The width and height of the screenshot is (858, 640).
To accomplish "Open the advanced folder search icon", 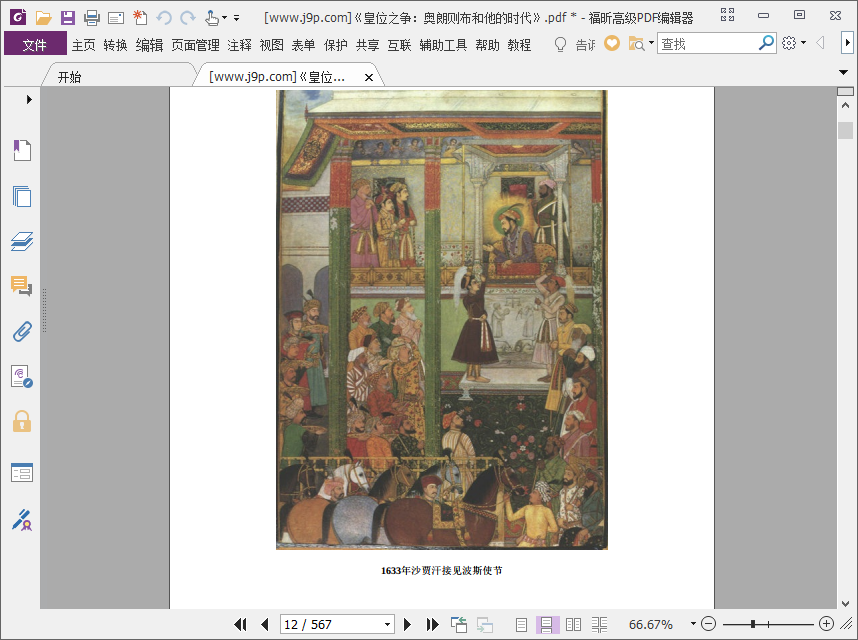I will (636, 43).
